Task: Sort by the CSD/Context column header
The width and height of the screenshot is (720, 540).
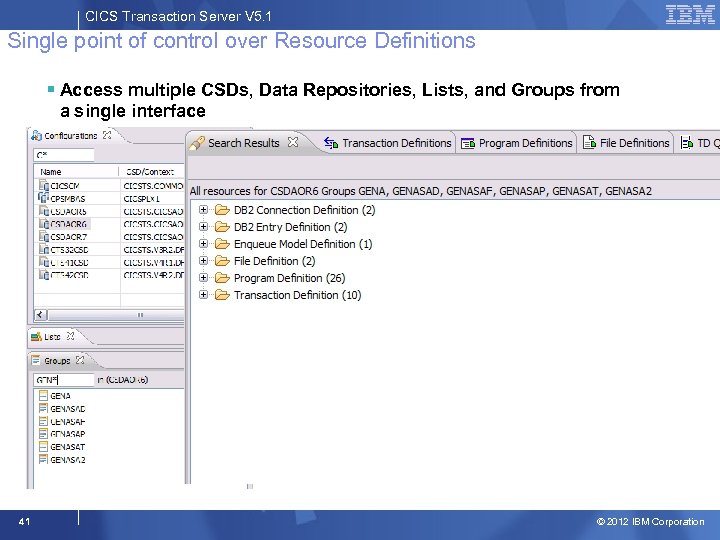Action: tap(152, 172)
